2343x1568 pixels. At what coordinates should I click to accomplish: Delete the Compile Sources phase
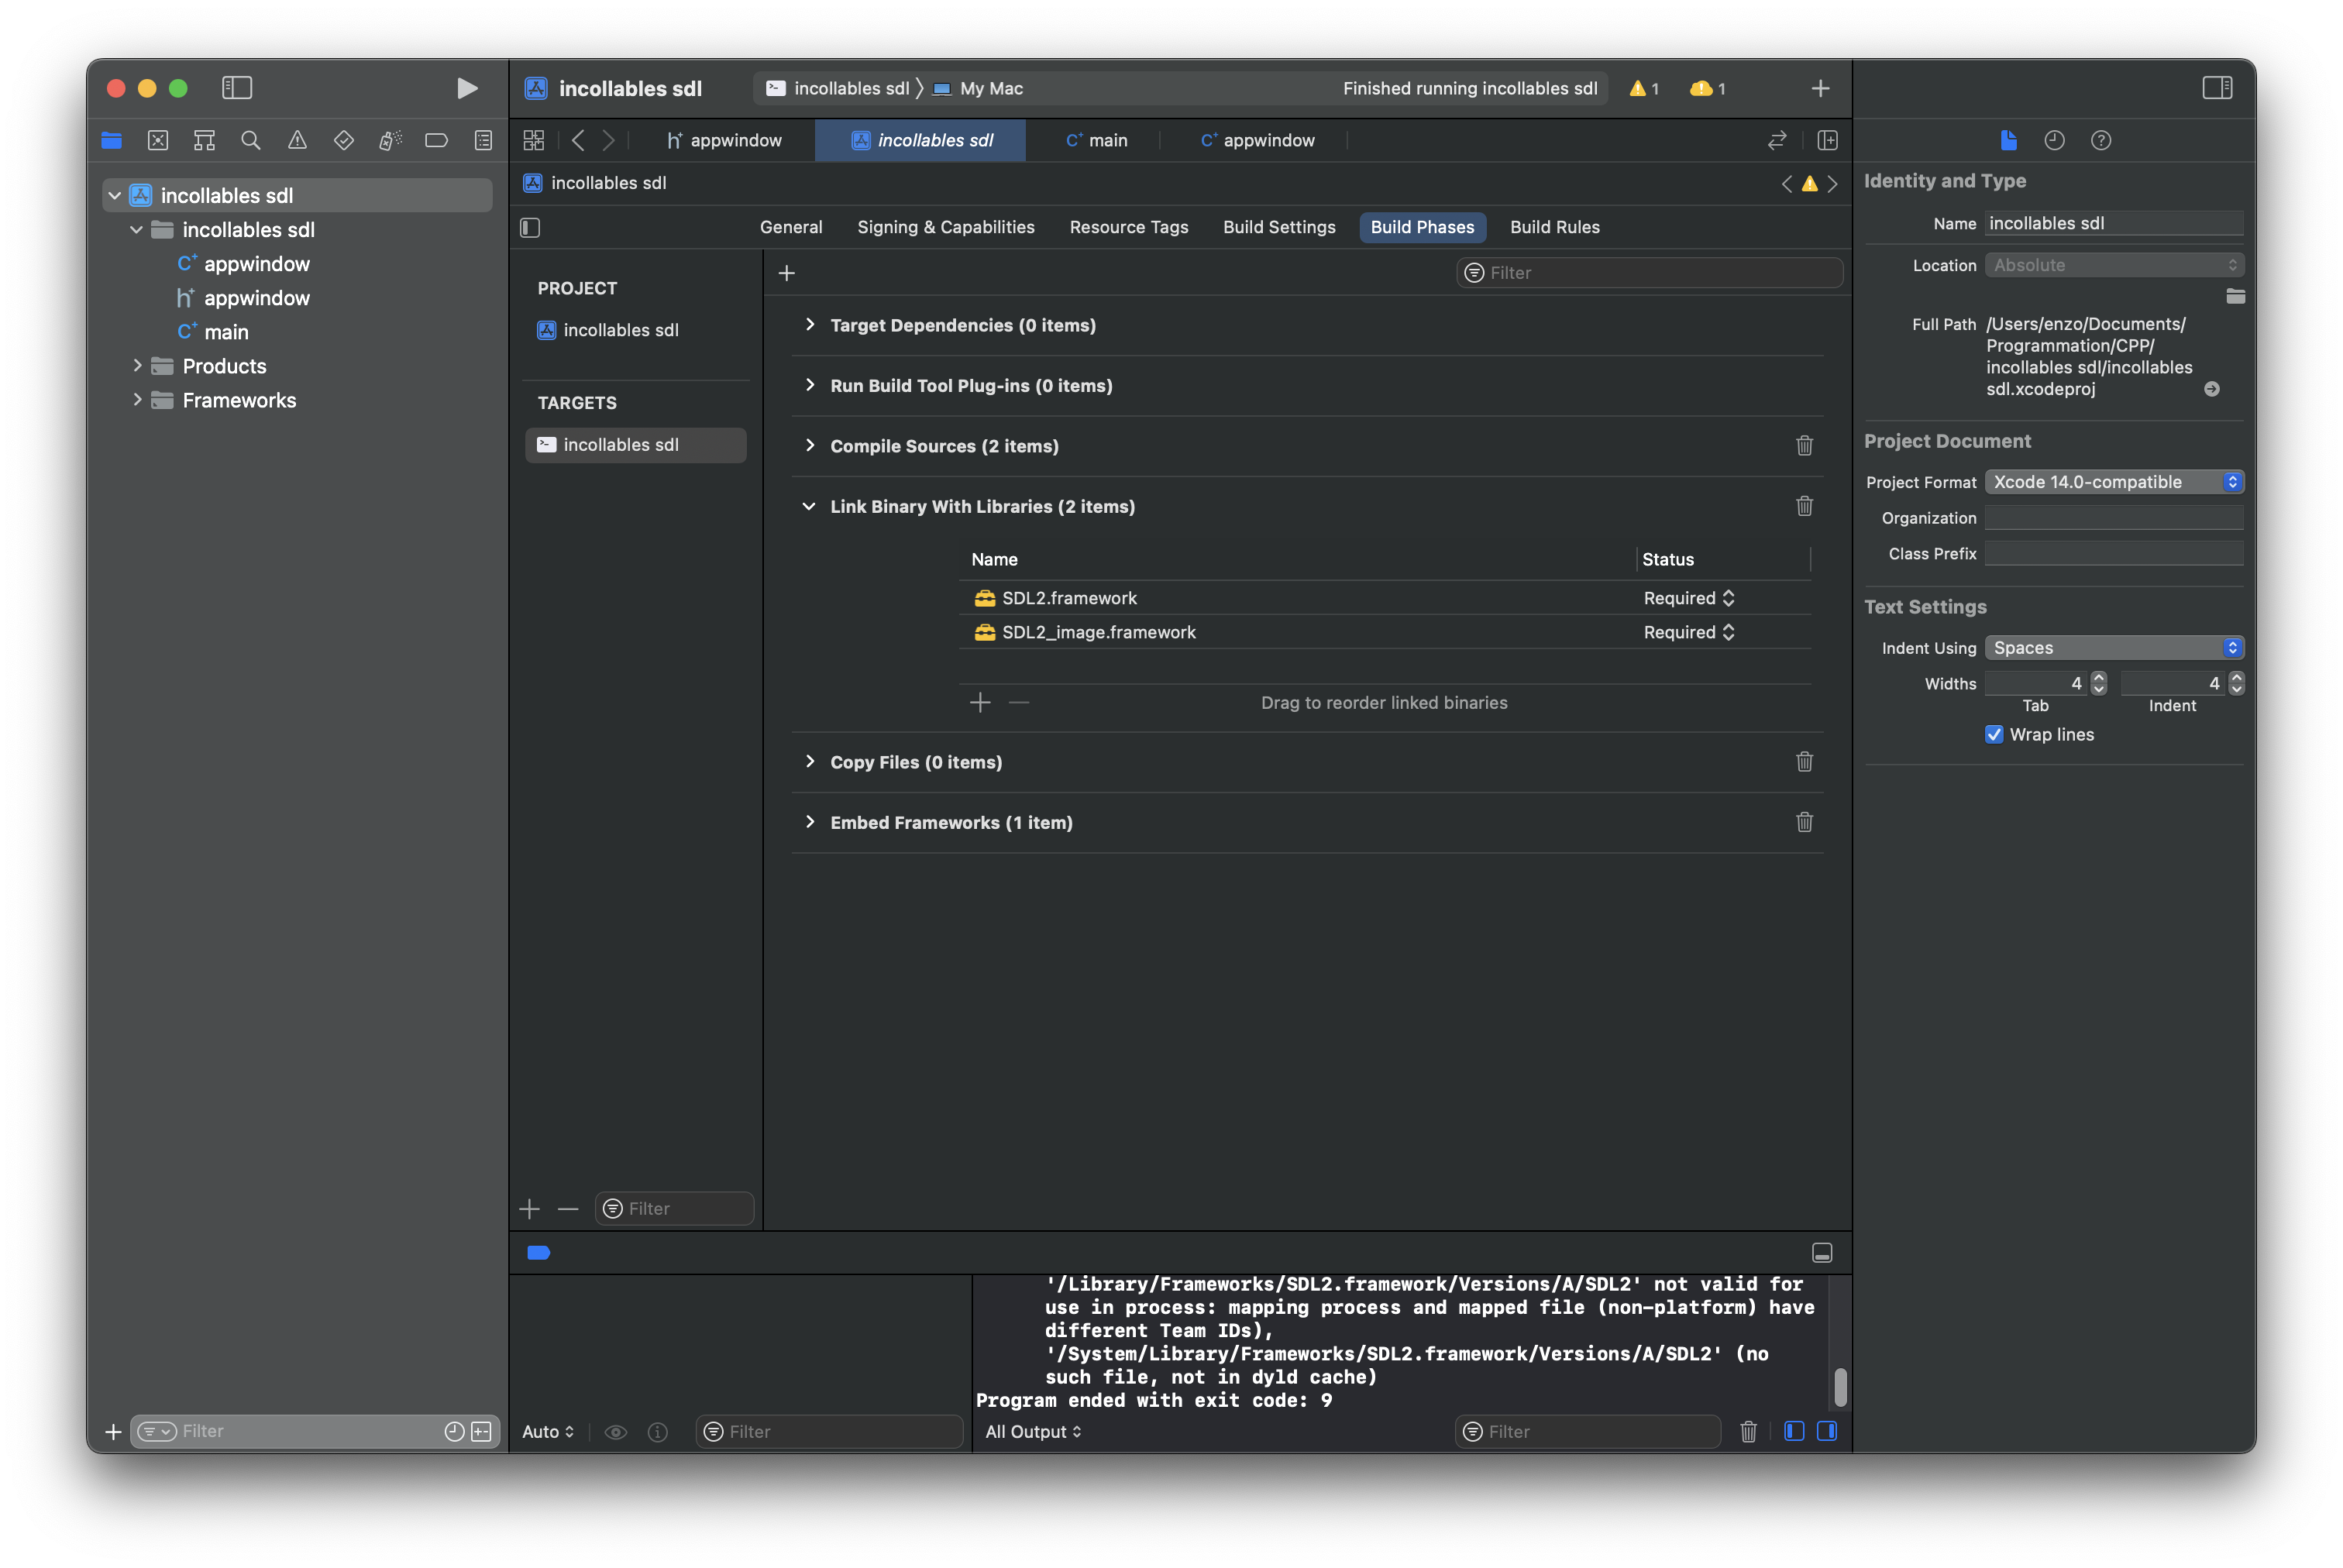click(1804, 445)
